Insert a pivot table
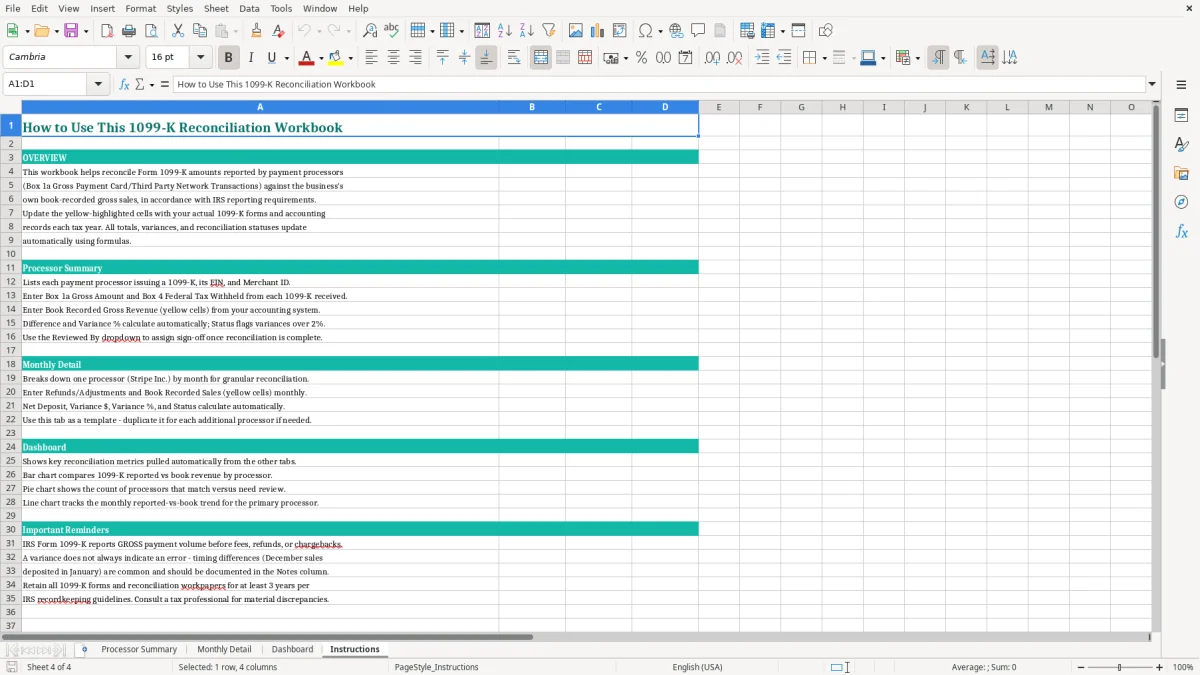The width and height of the screenshot is (1200, 675). (x=620, y=31)
